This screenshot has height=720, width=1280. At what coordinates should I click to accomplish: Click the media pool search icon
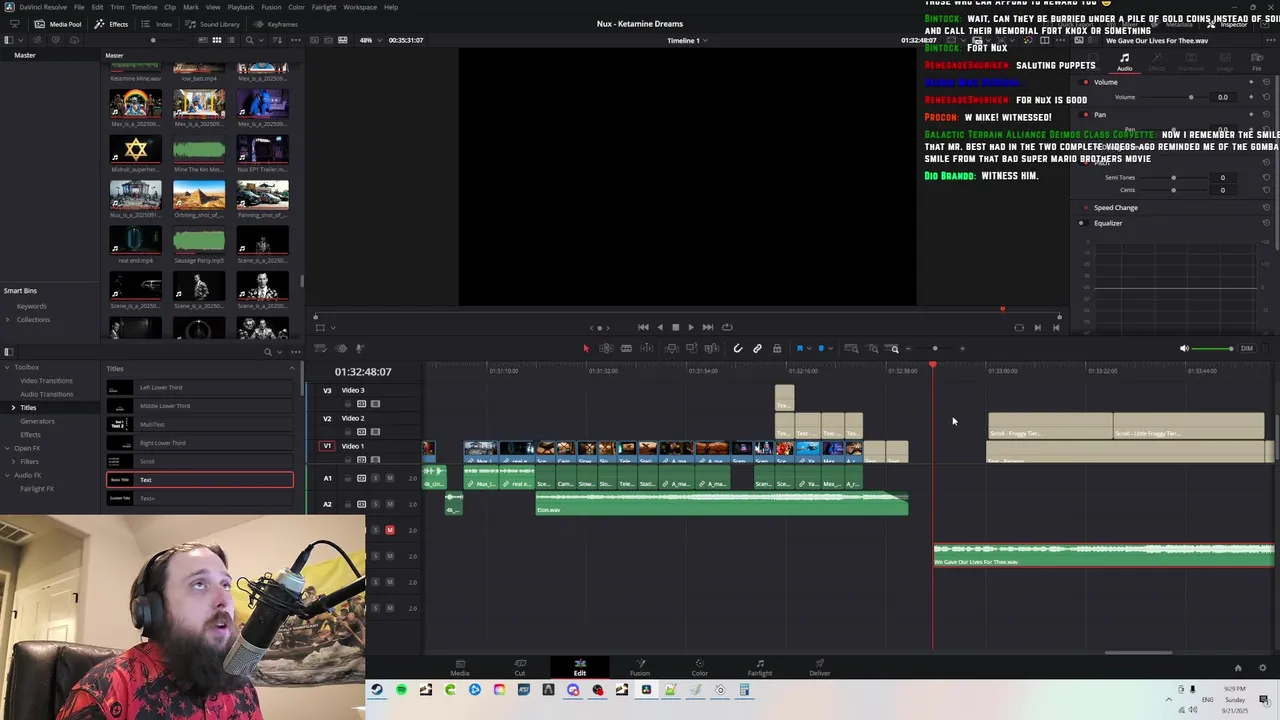pos(249,40)
